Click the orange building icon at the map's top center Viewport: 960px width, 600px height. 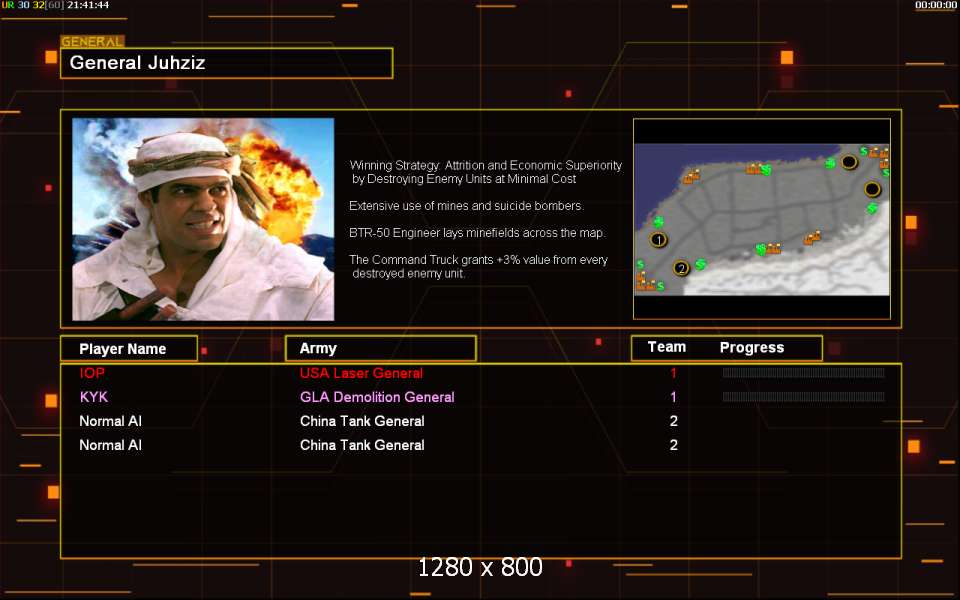(x=752, y=169)
